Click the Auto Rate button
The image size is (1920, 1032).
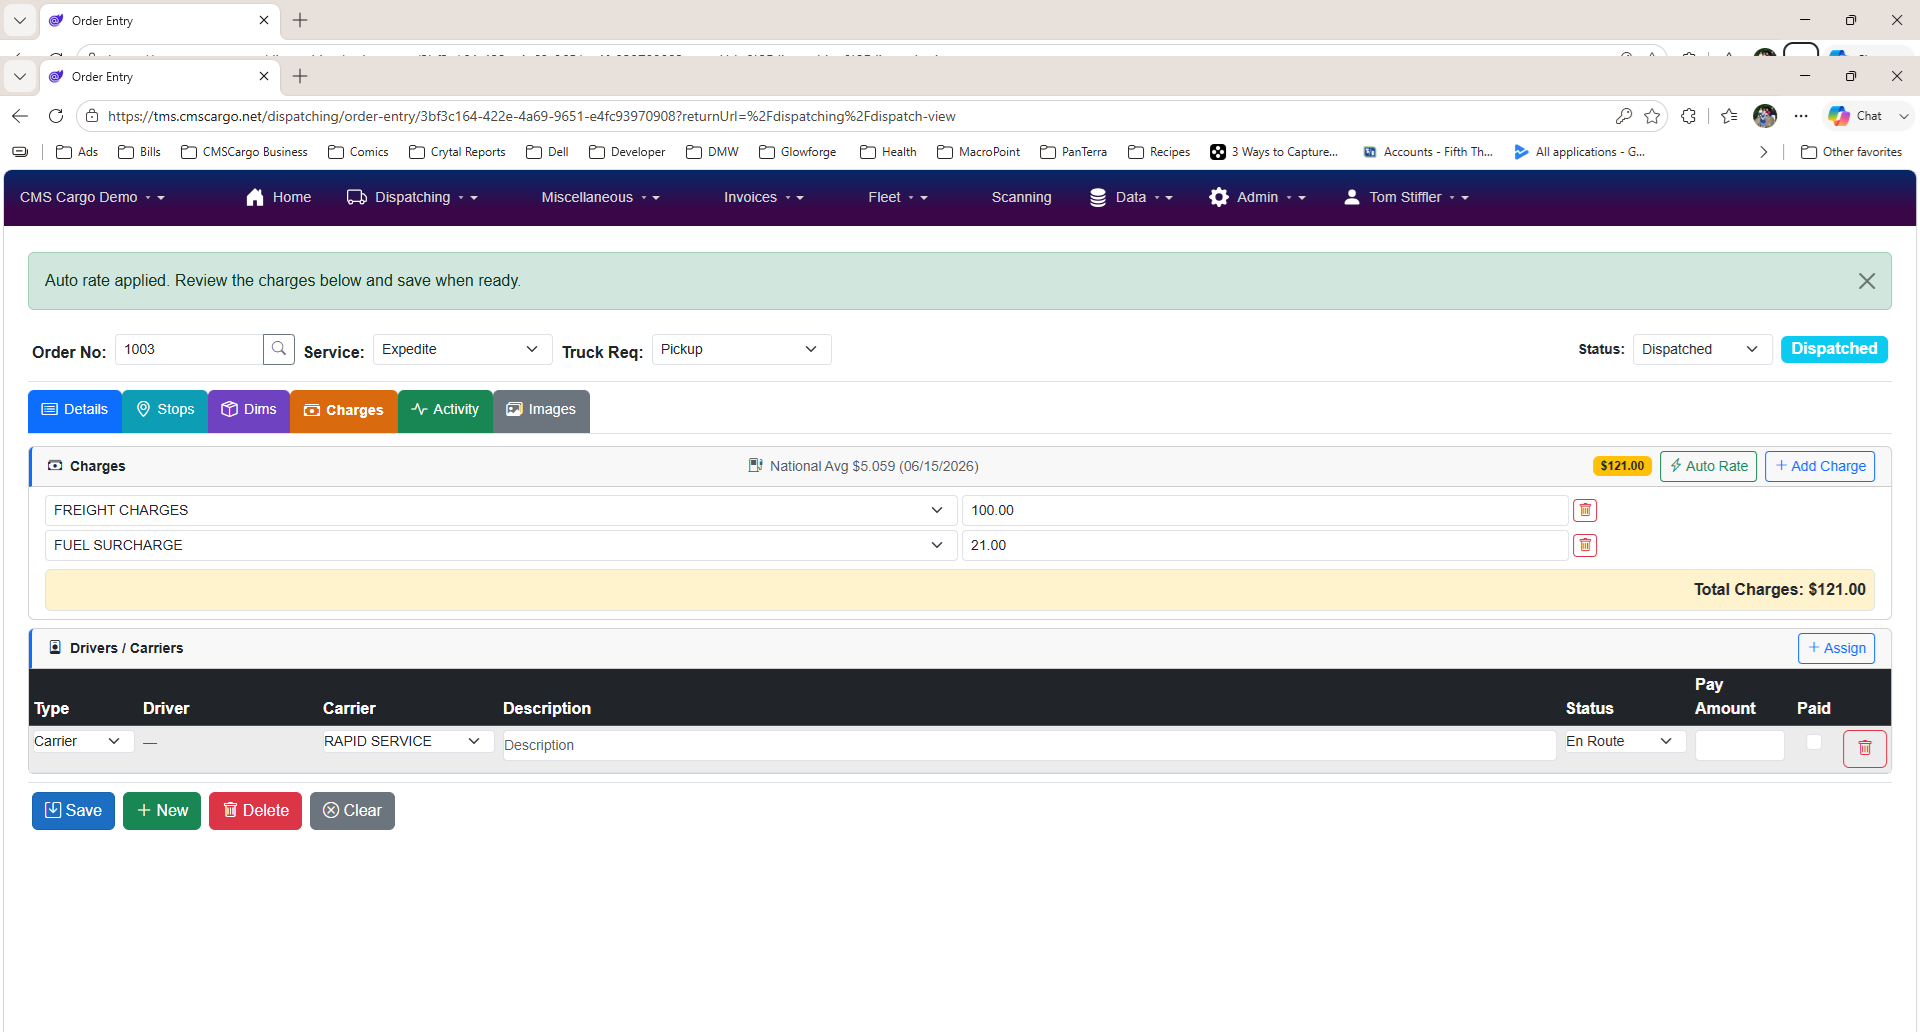click(1708, 466)
